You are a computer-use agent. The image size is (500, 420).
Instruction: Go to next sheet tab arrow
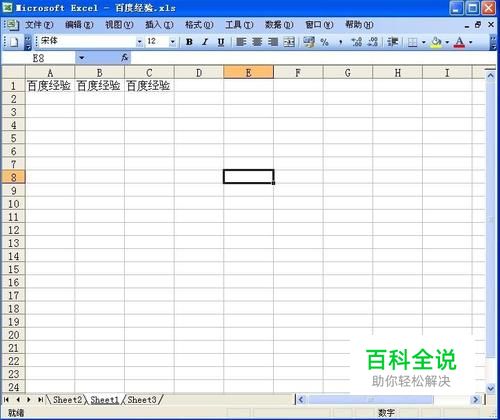[x=29, y=399]
